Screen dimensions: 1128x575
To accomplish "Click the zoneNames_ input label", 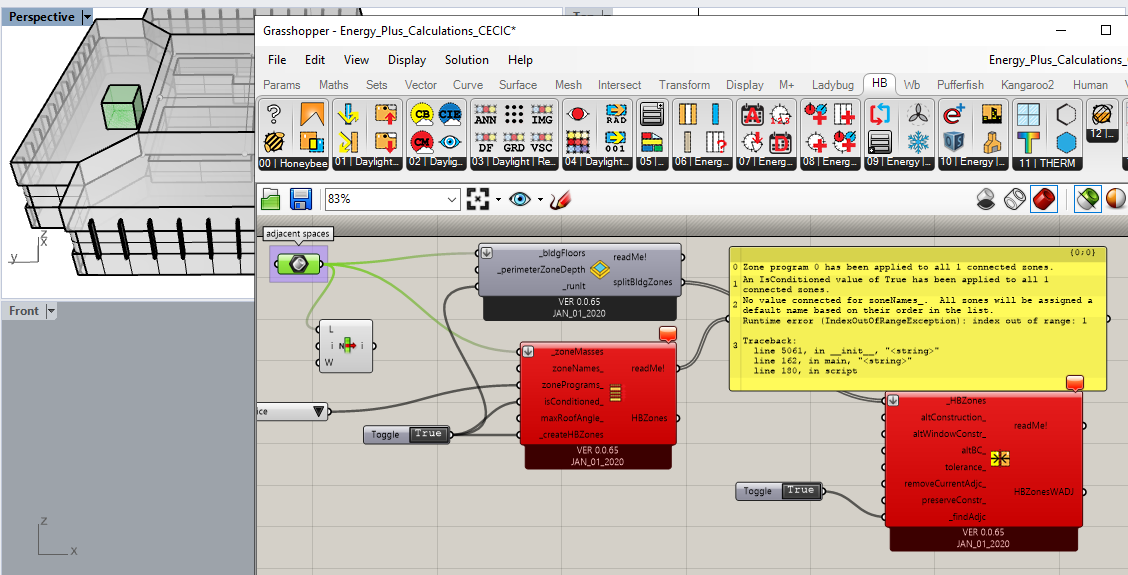I will coord(578,368).
